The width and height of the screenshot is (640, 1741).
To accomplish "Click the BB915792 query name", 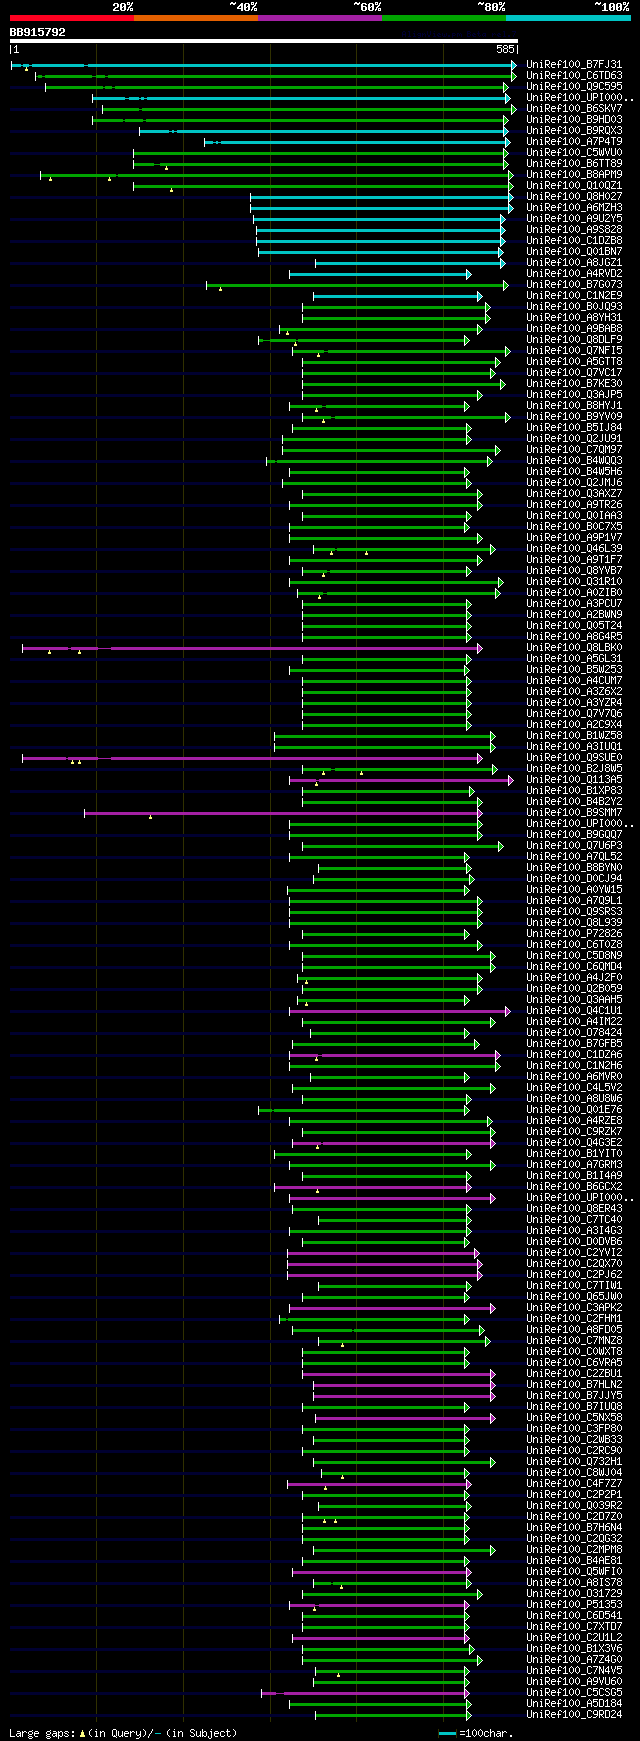I will pos(37,32).
